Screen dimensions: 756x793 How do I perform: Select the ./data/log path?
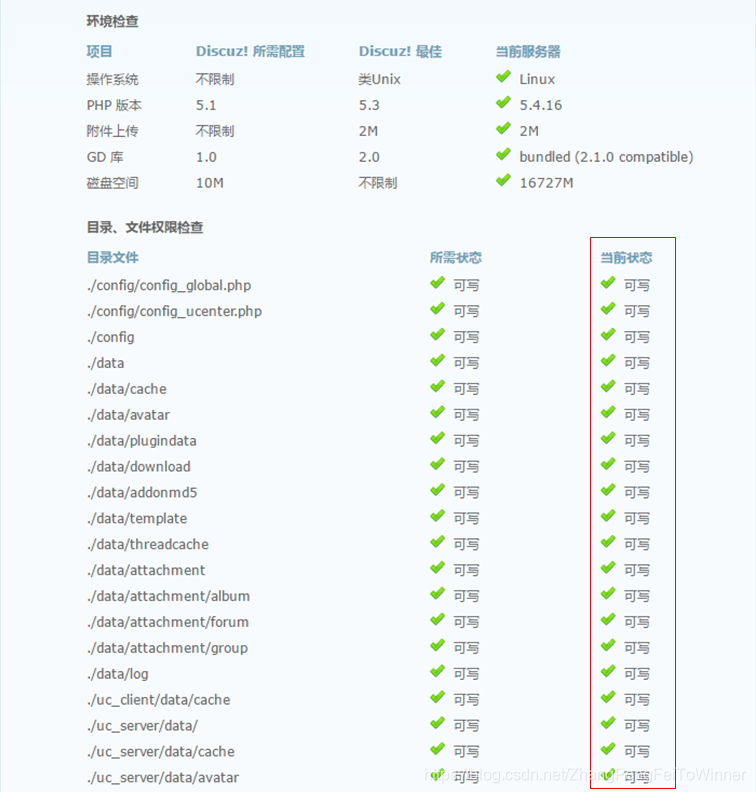(x=118, y=674)
